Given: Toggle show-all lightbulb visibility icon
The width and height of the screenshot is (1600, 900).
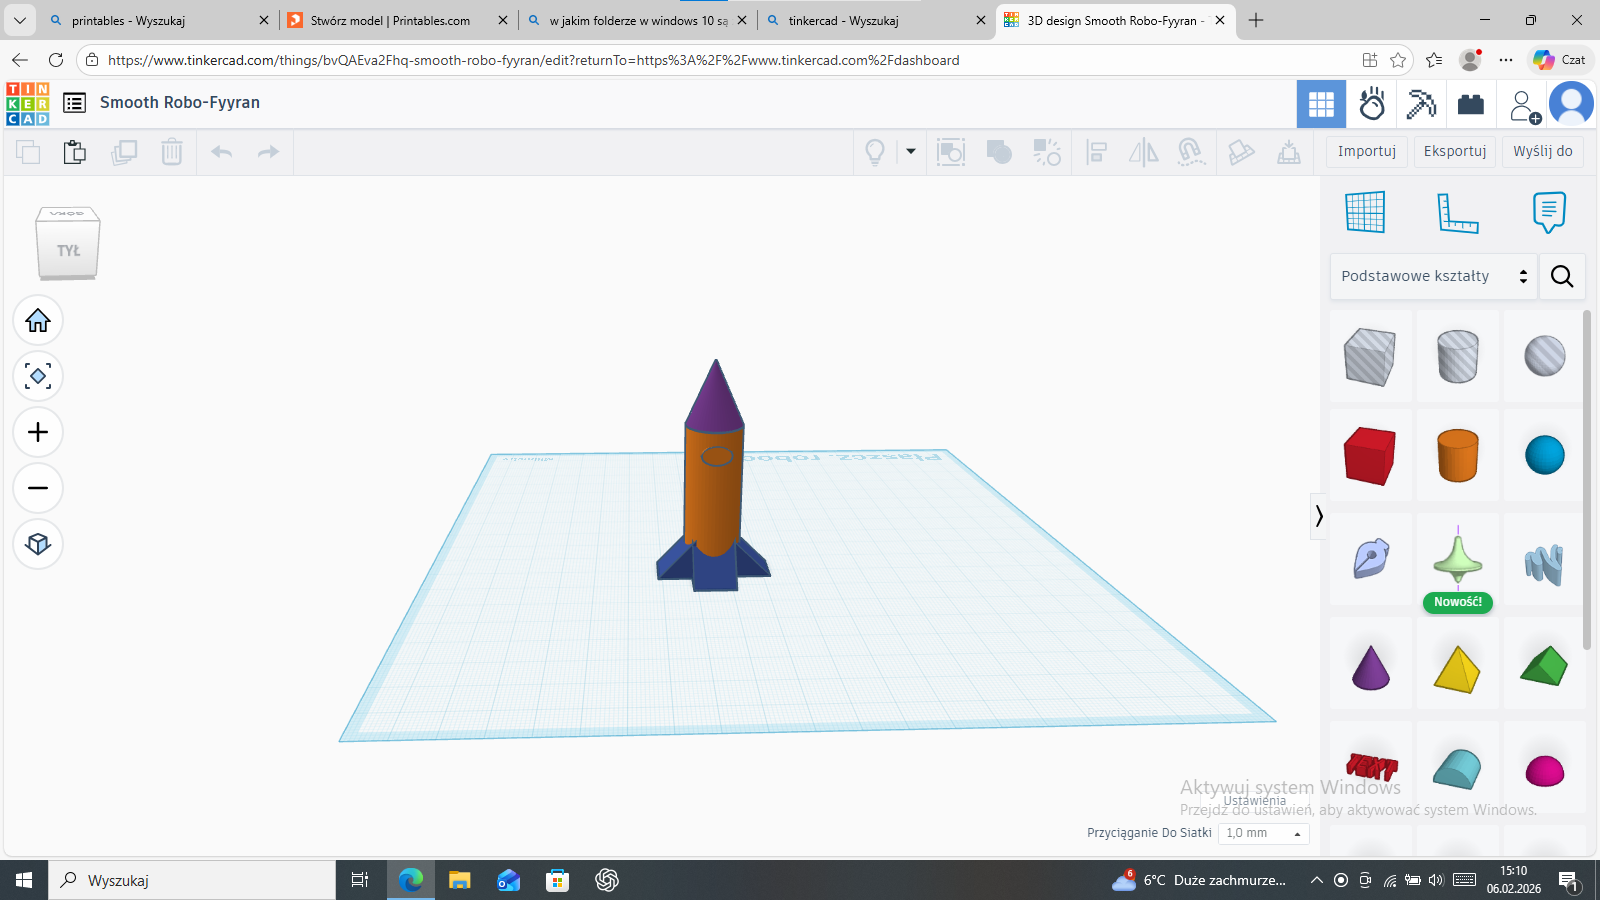Looking at the screenshot, I should (875, 152).
